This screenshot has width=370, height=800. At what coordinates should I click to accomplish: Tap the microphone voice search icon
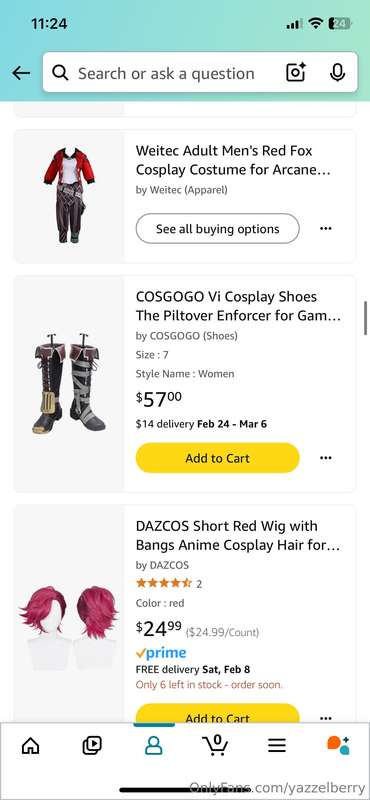point(337,73)
